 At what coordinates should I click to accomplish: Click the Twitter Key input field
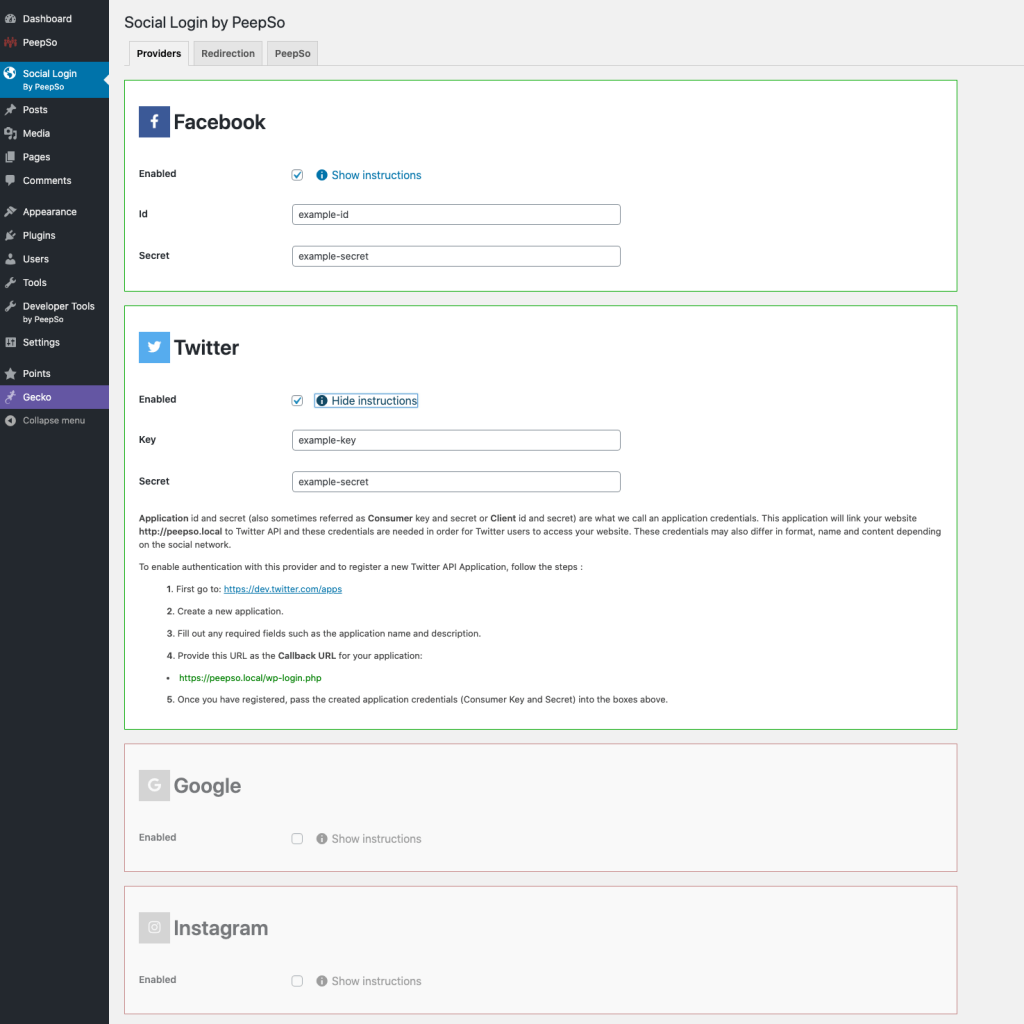click(x=456, y=440)
